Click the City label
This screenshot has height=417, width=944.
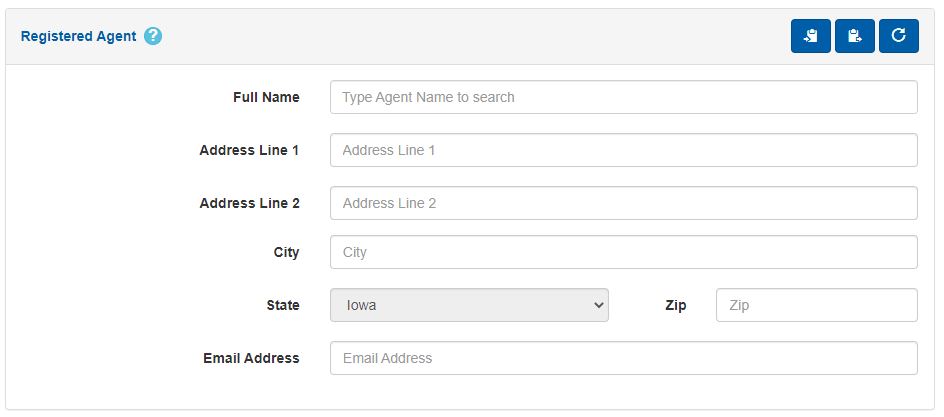[x=286, y=252]
